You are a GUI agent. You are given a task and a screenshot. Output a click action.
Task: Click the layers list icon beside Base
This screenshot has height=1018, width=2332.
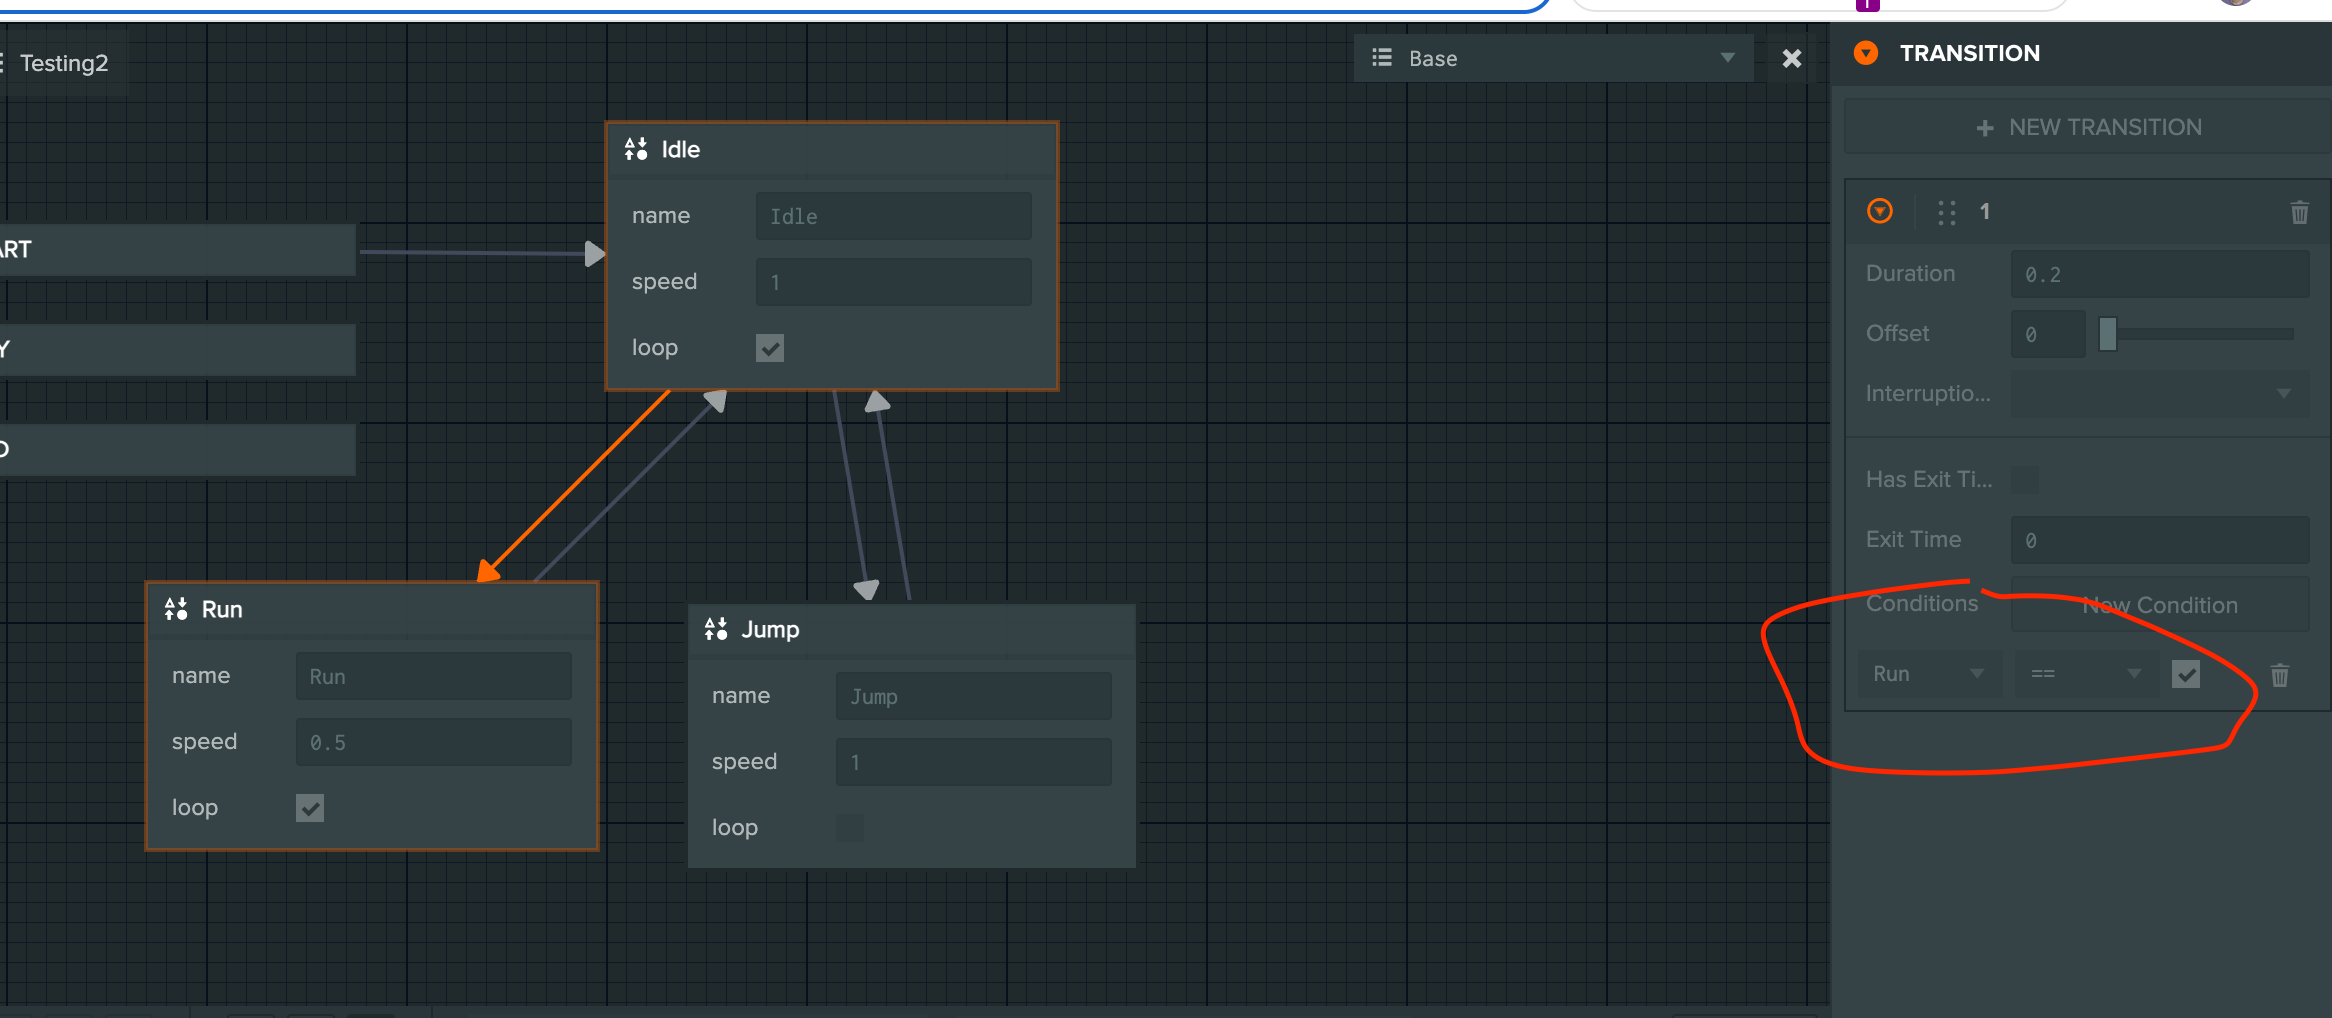coord(1382,58)
